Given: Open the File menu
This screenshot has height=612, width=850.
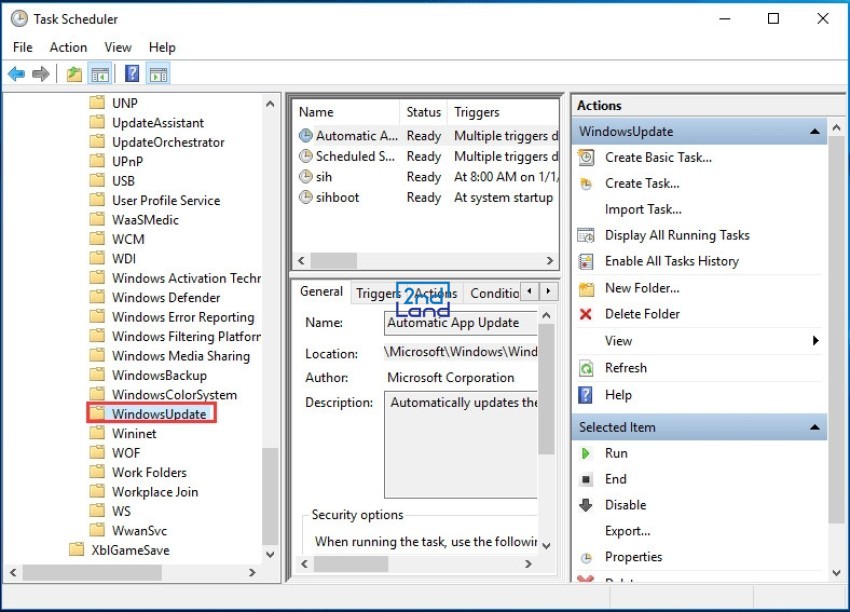Looking at the screenshot, I should [x=23, y=47].
